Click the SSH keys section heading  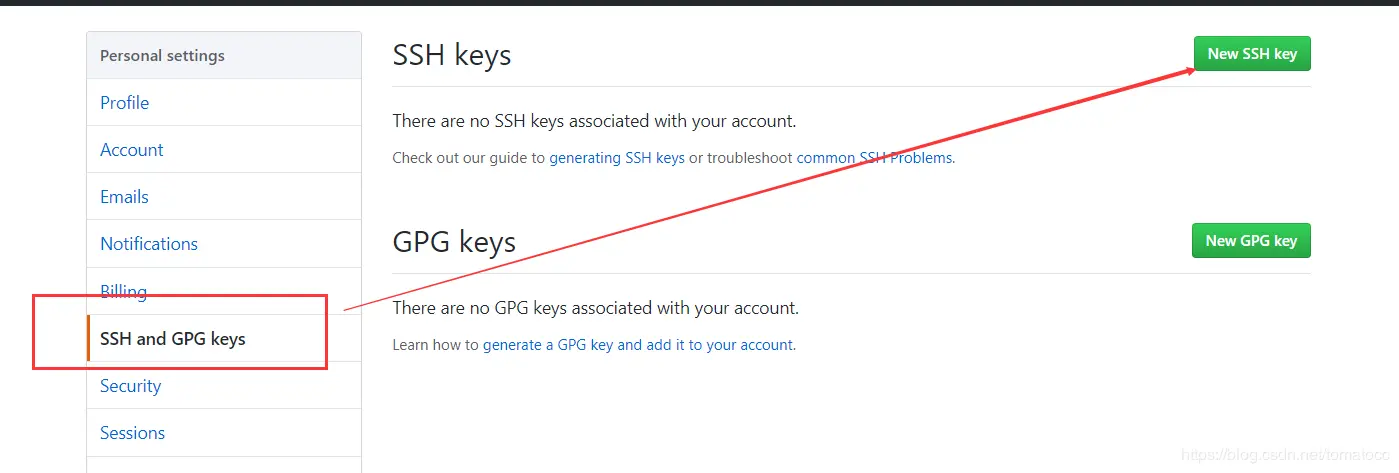click(452, 55)
